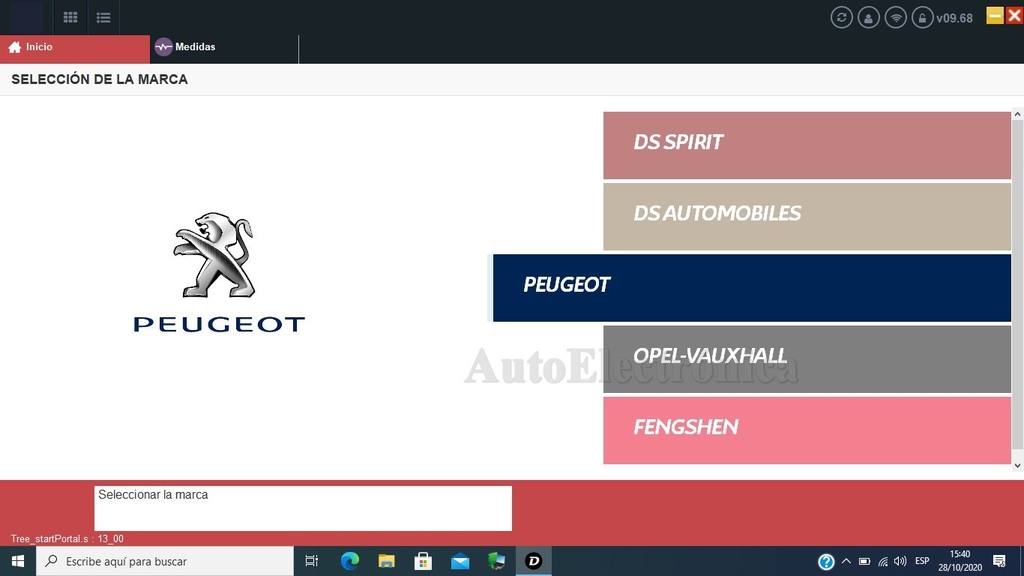Viewport: 1024px width, 576px height.
Task: Click the 'Seleccionar la marca' message box
Action: [x=303, y=508]
